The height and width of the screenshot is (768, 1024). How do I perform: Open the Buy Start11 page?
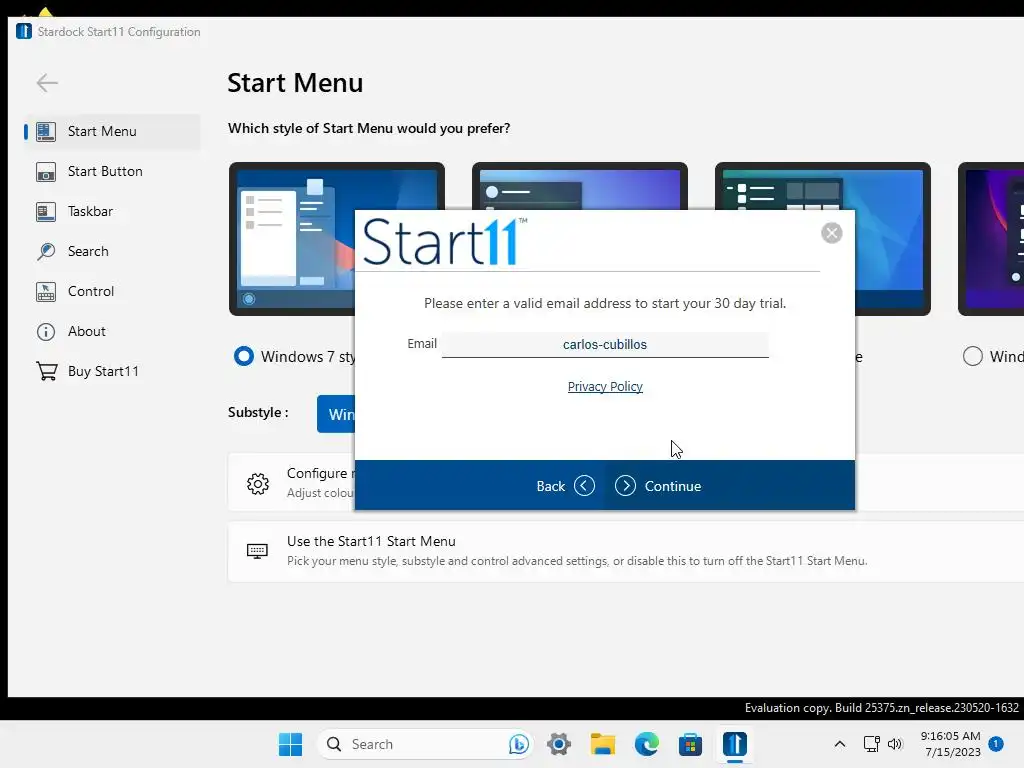112,371
